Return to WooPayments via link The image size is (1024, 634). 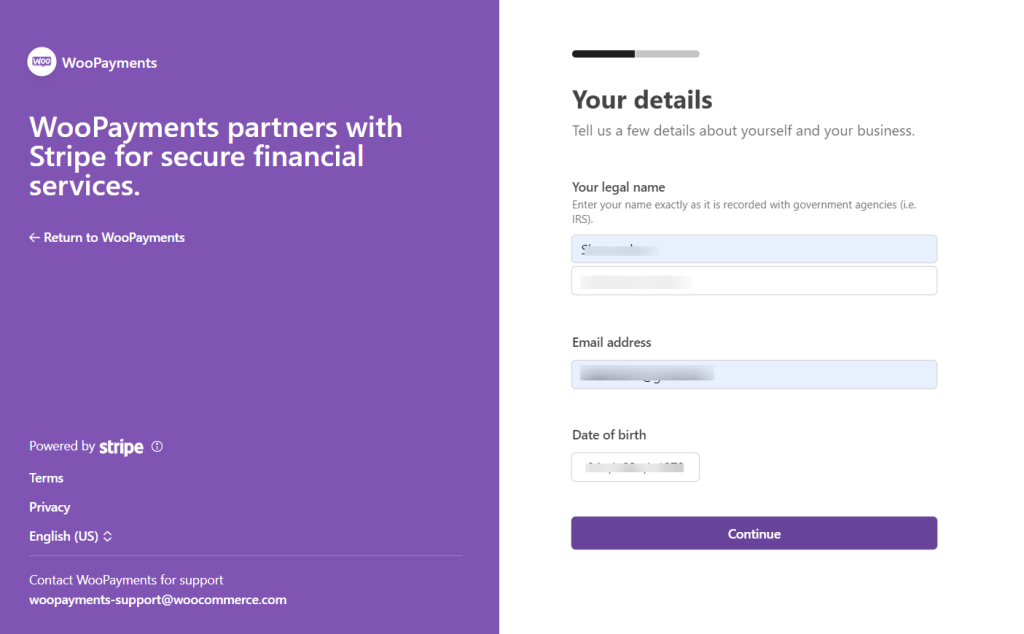pos(114,238)
